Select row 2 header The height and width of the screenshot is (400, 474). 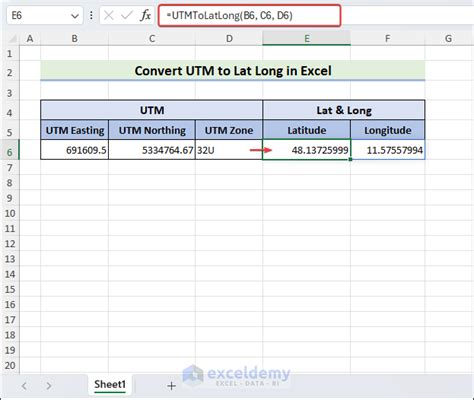(x=9, y=72)
